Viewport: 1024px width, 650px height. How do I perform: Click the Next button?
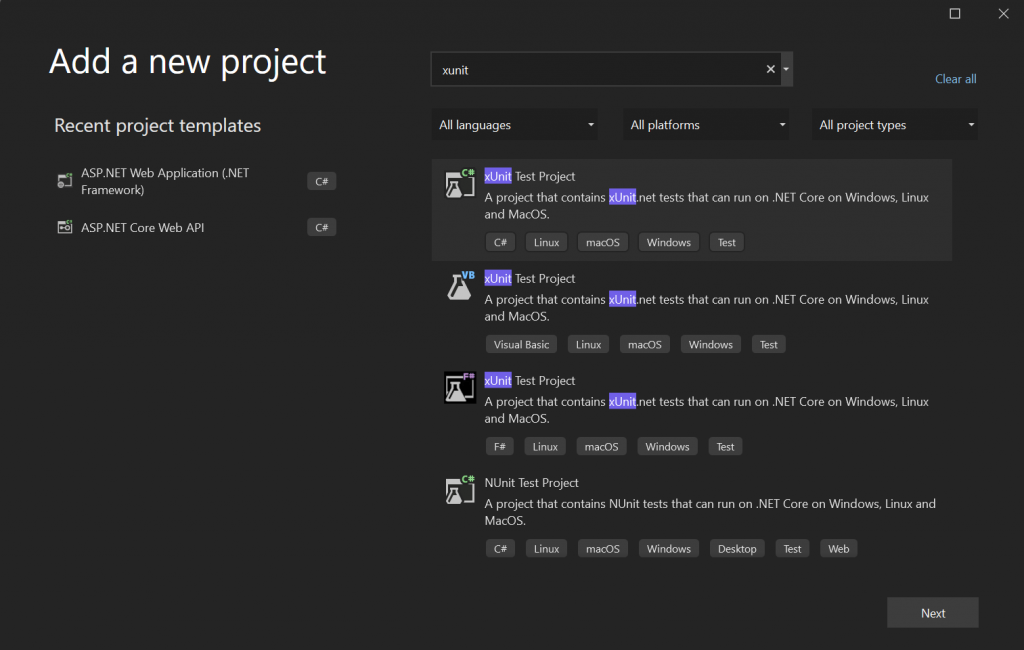click(x=932, y=612)
